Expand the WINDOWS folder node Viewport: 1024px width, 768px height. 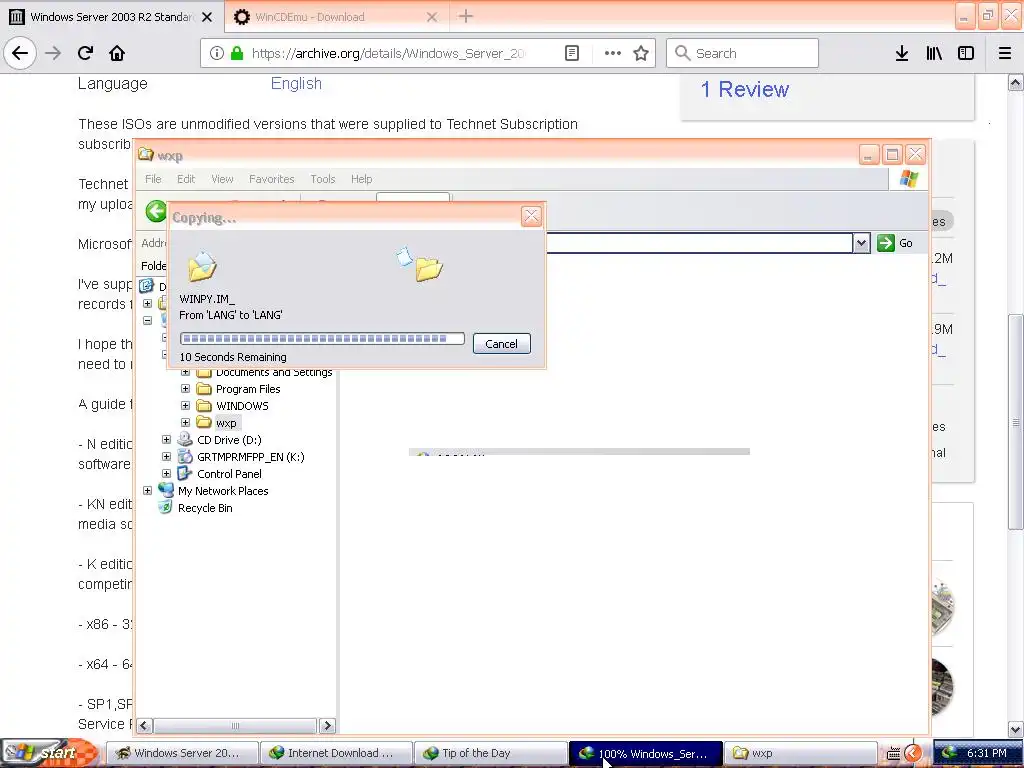(x=185, y=406)
